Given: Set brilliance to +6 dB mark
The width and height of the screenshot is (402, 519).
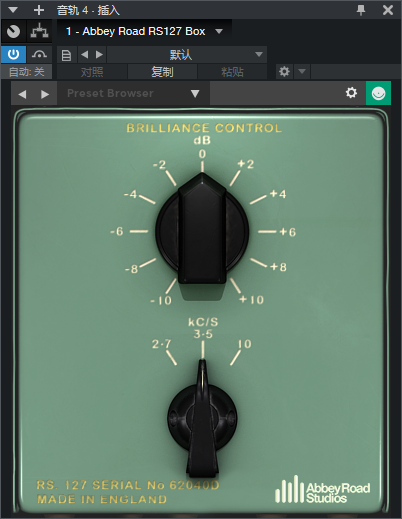Looking at the screenshot, I should point(287,232).
